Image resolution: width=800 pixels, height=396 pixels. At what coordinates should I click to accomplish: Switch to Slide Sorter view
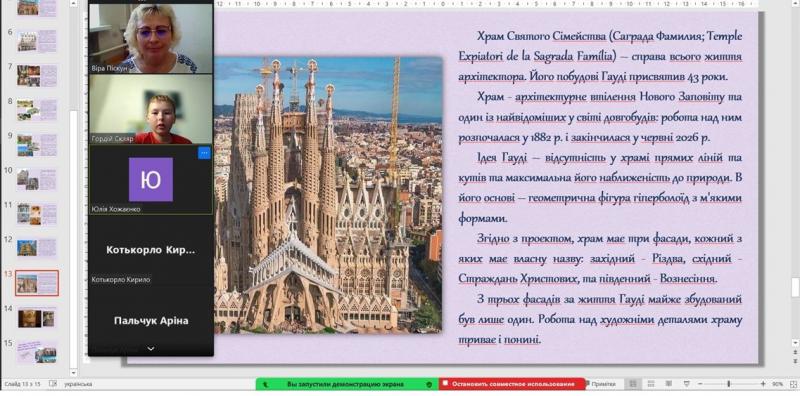(651, 384)
